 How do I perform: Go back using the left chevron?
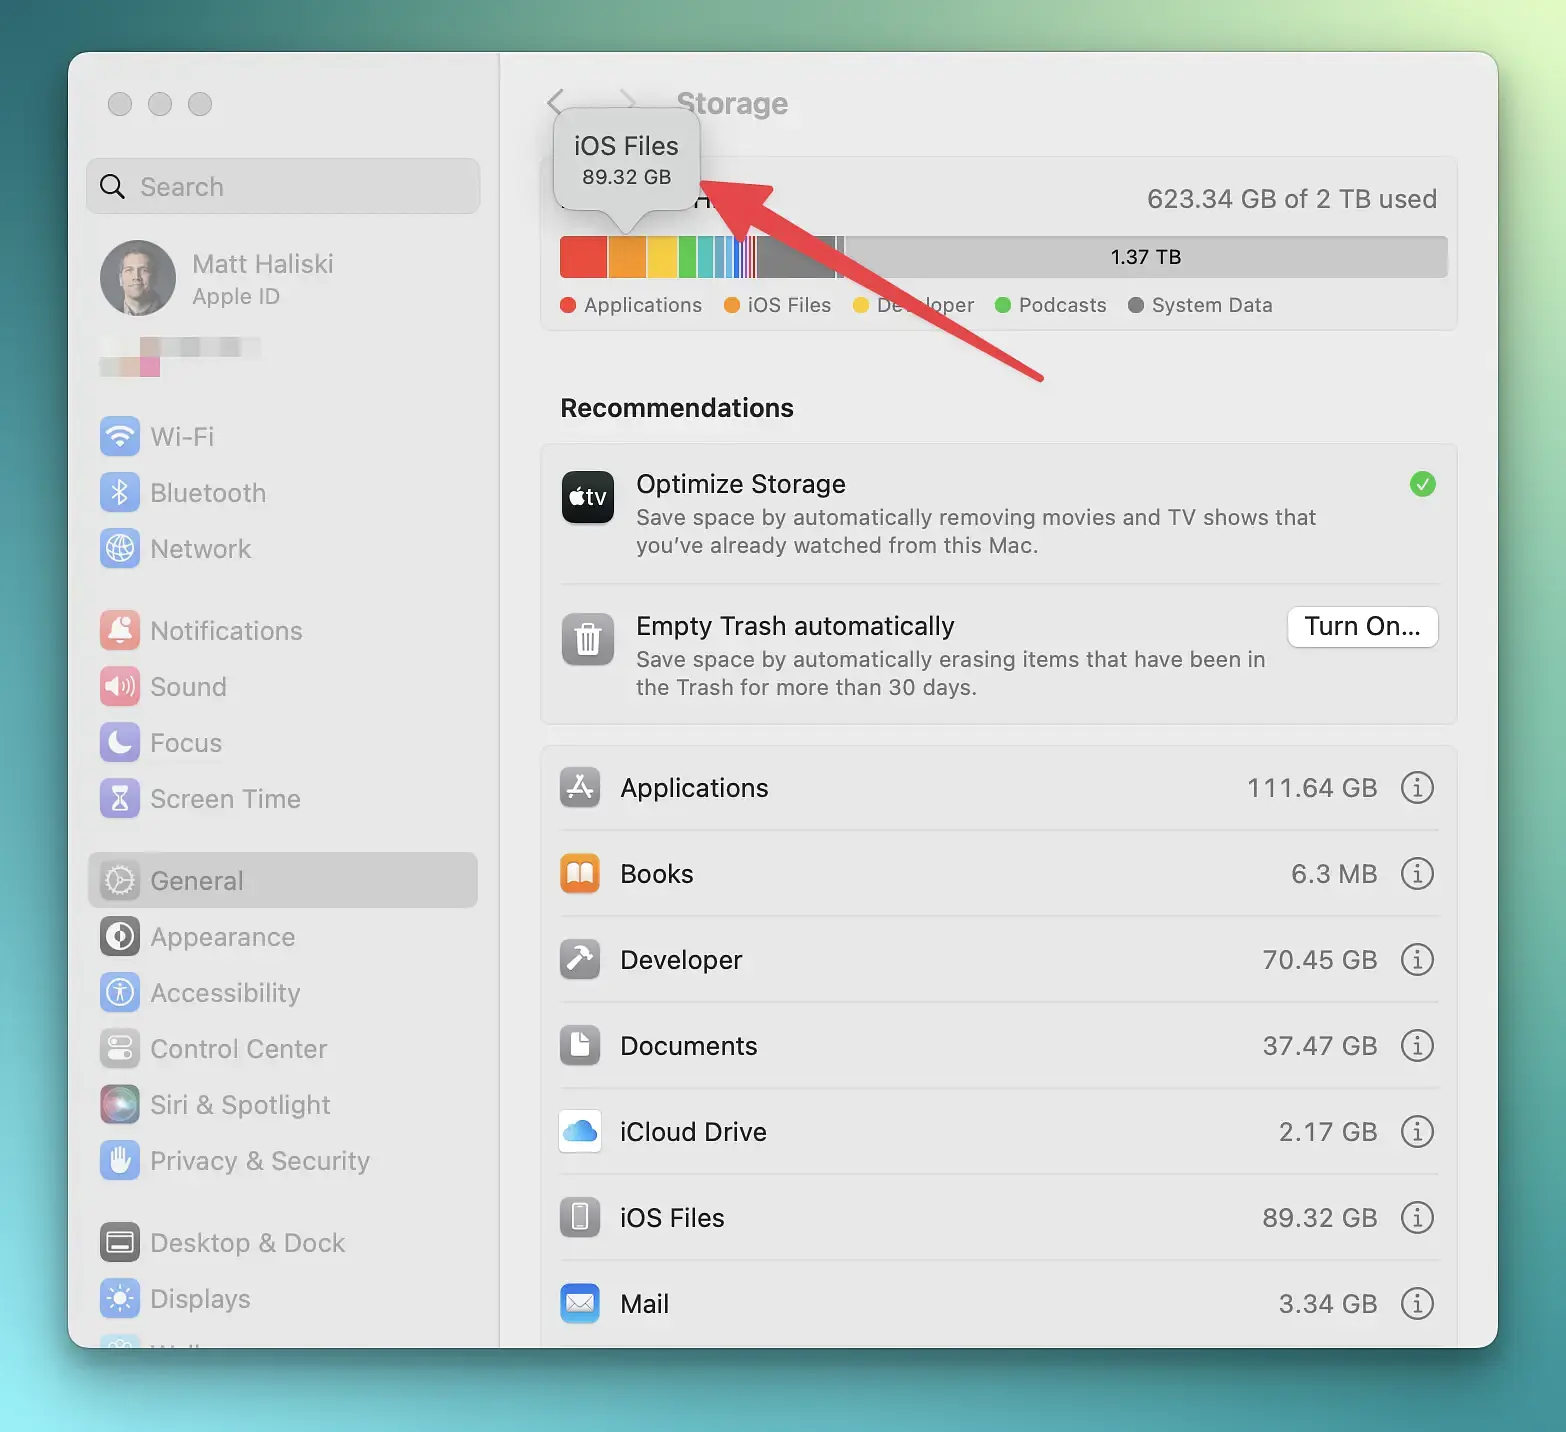click(556, 102)
